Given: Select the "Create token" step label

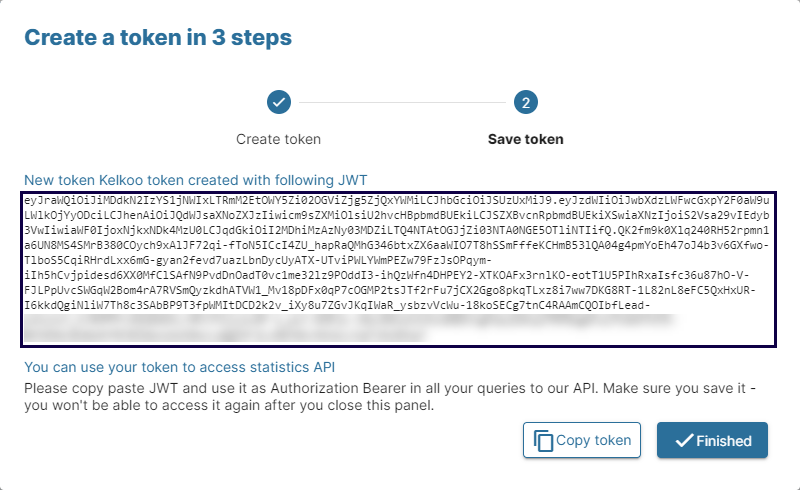Looking at the screenshot, I should coord(279,139).
